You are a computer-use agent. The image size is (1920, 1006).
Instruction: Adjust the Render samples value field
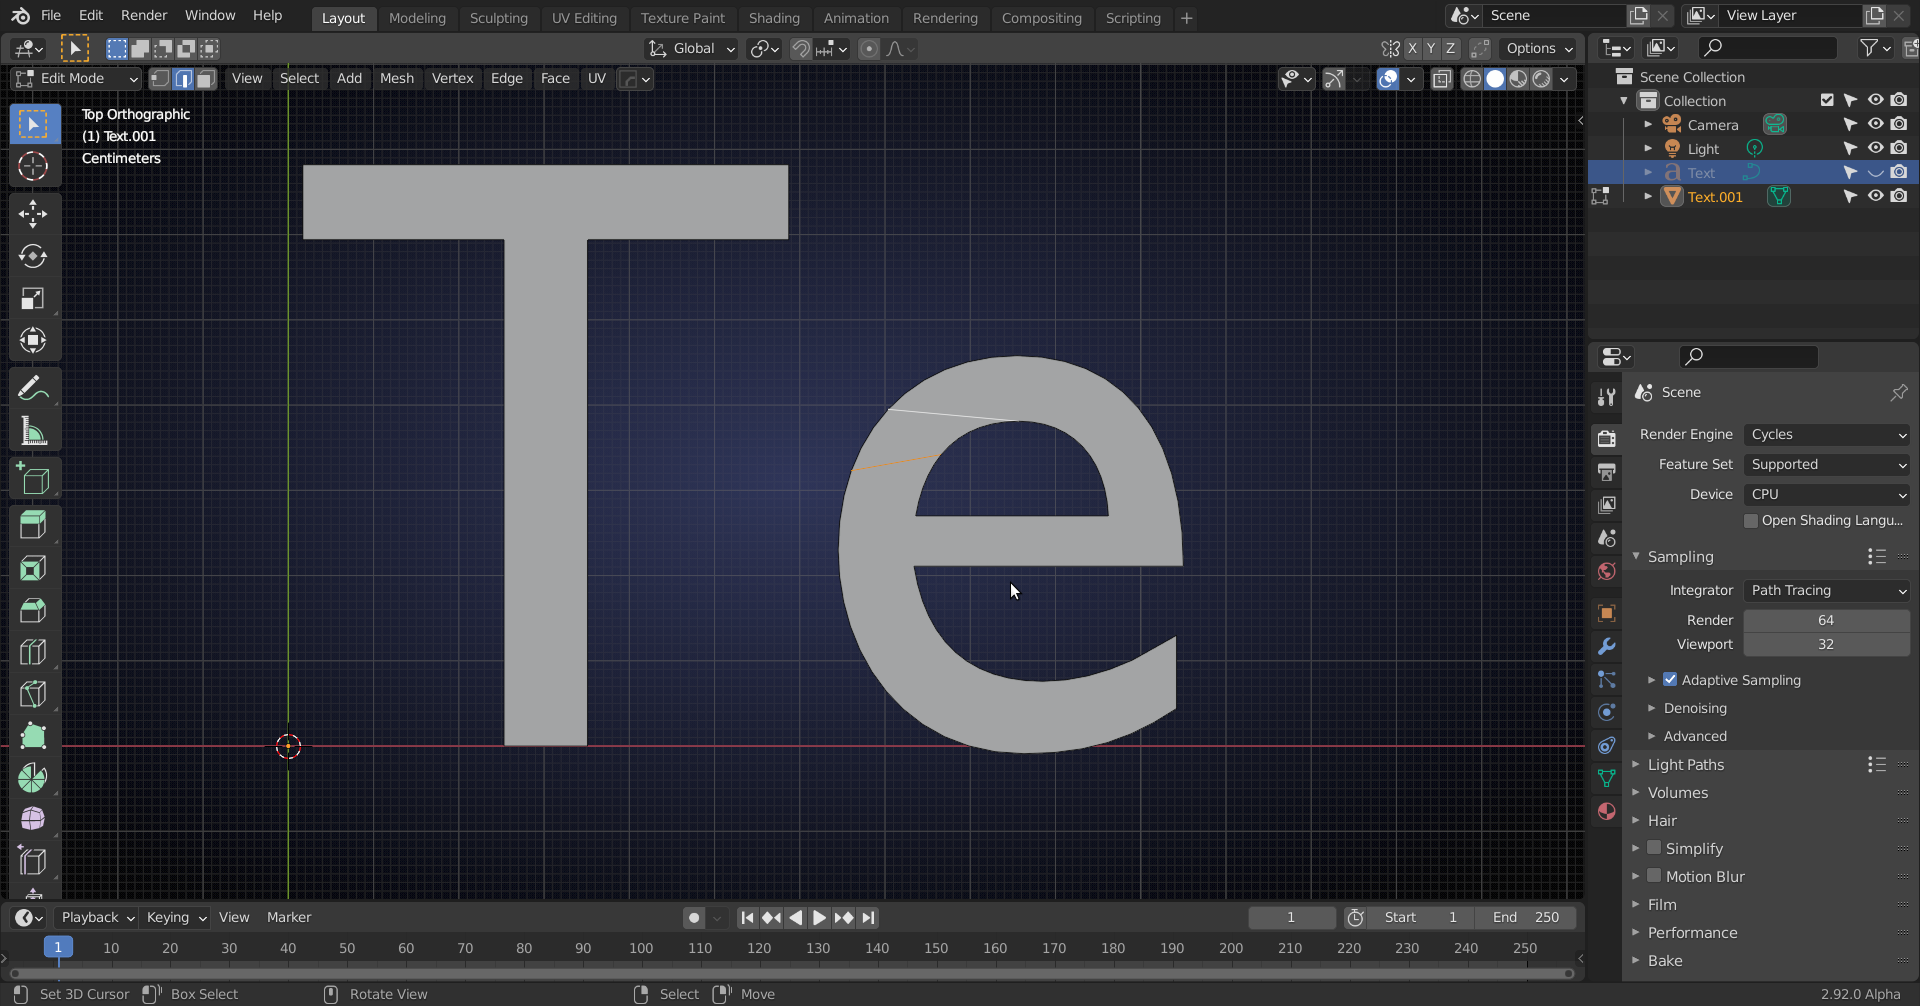1825,621
